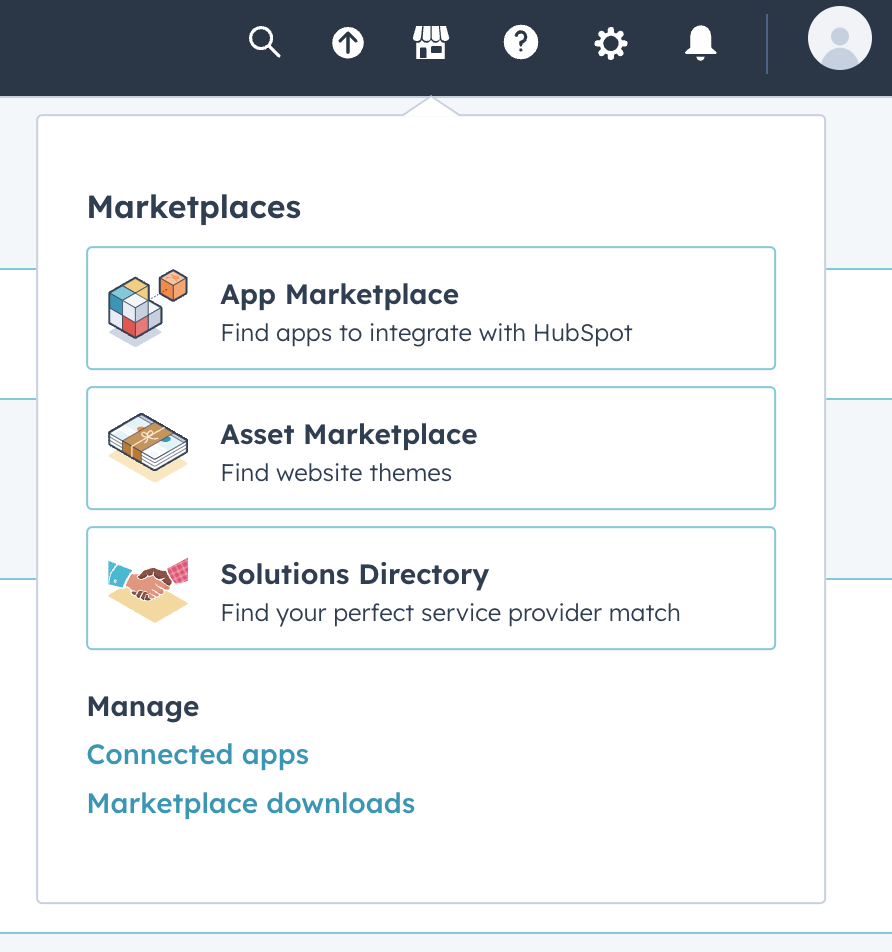Screen dimensions: 892x952
Task: Select the Asset Marketplace title
Action: pos(348,435)
